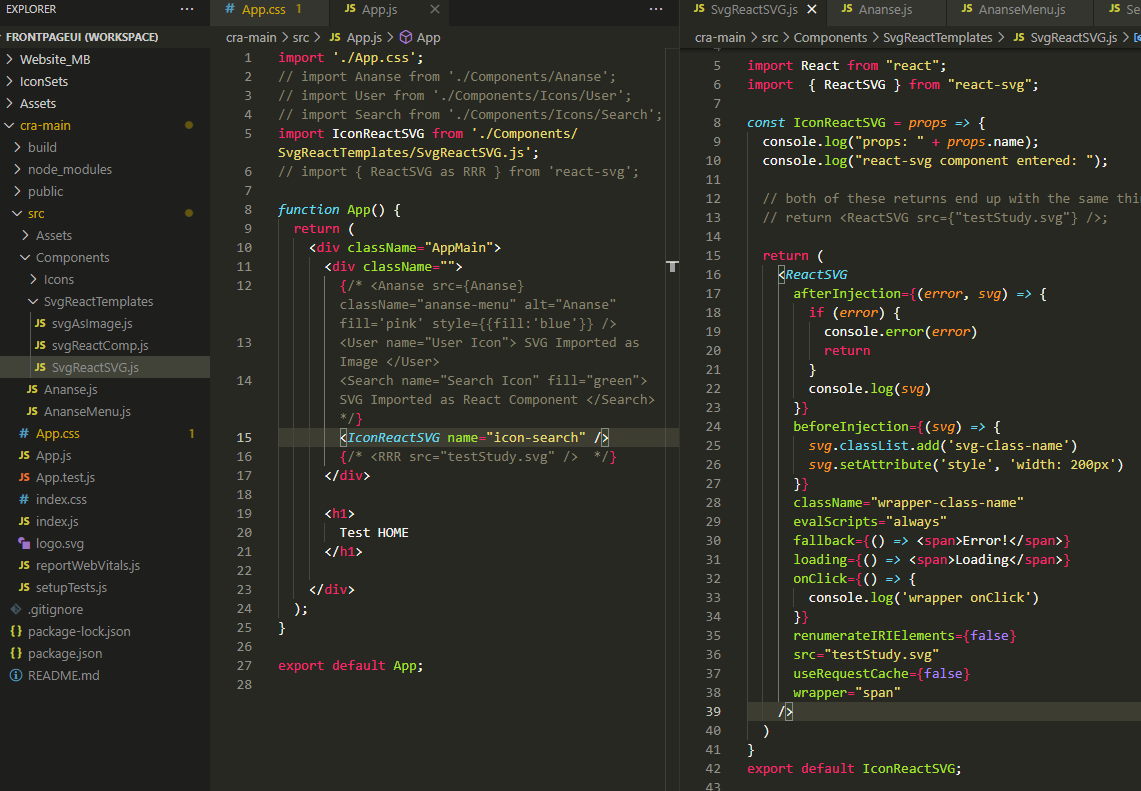Image resolution: width=1141 pixels, height=791 pixels.
Task: Open the Explorer more actions ellipsis
Action: tap(187, 9)
